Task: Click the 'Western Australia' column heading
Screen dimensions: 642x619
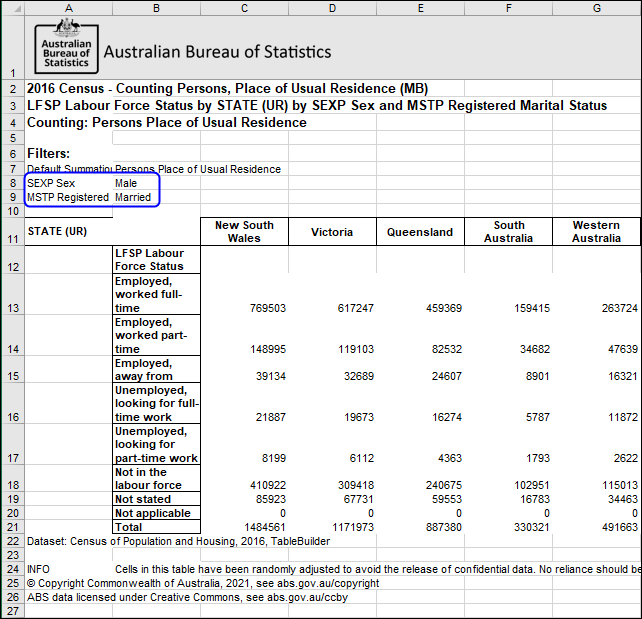Action: coord(597,232)
